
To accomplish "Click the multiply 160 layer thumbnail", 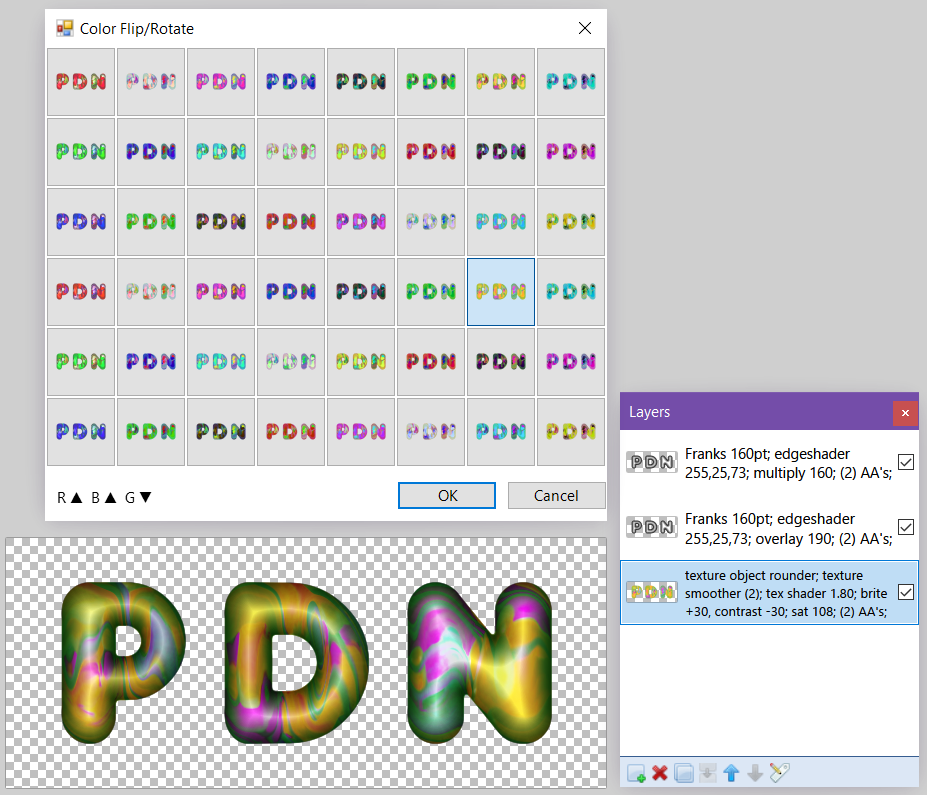I will (652, 462).
